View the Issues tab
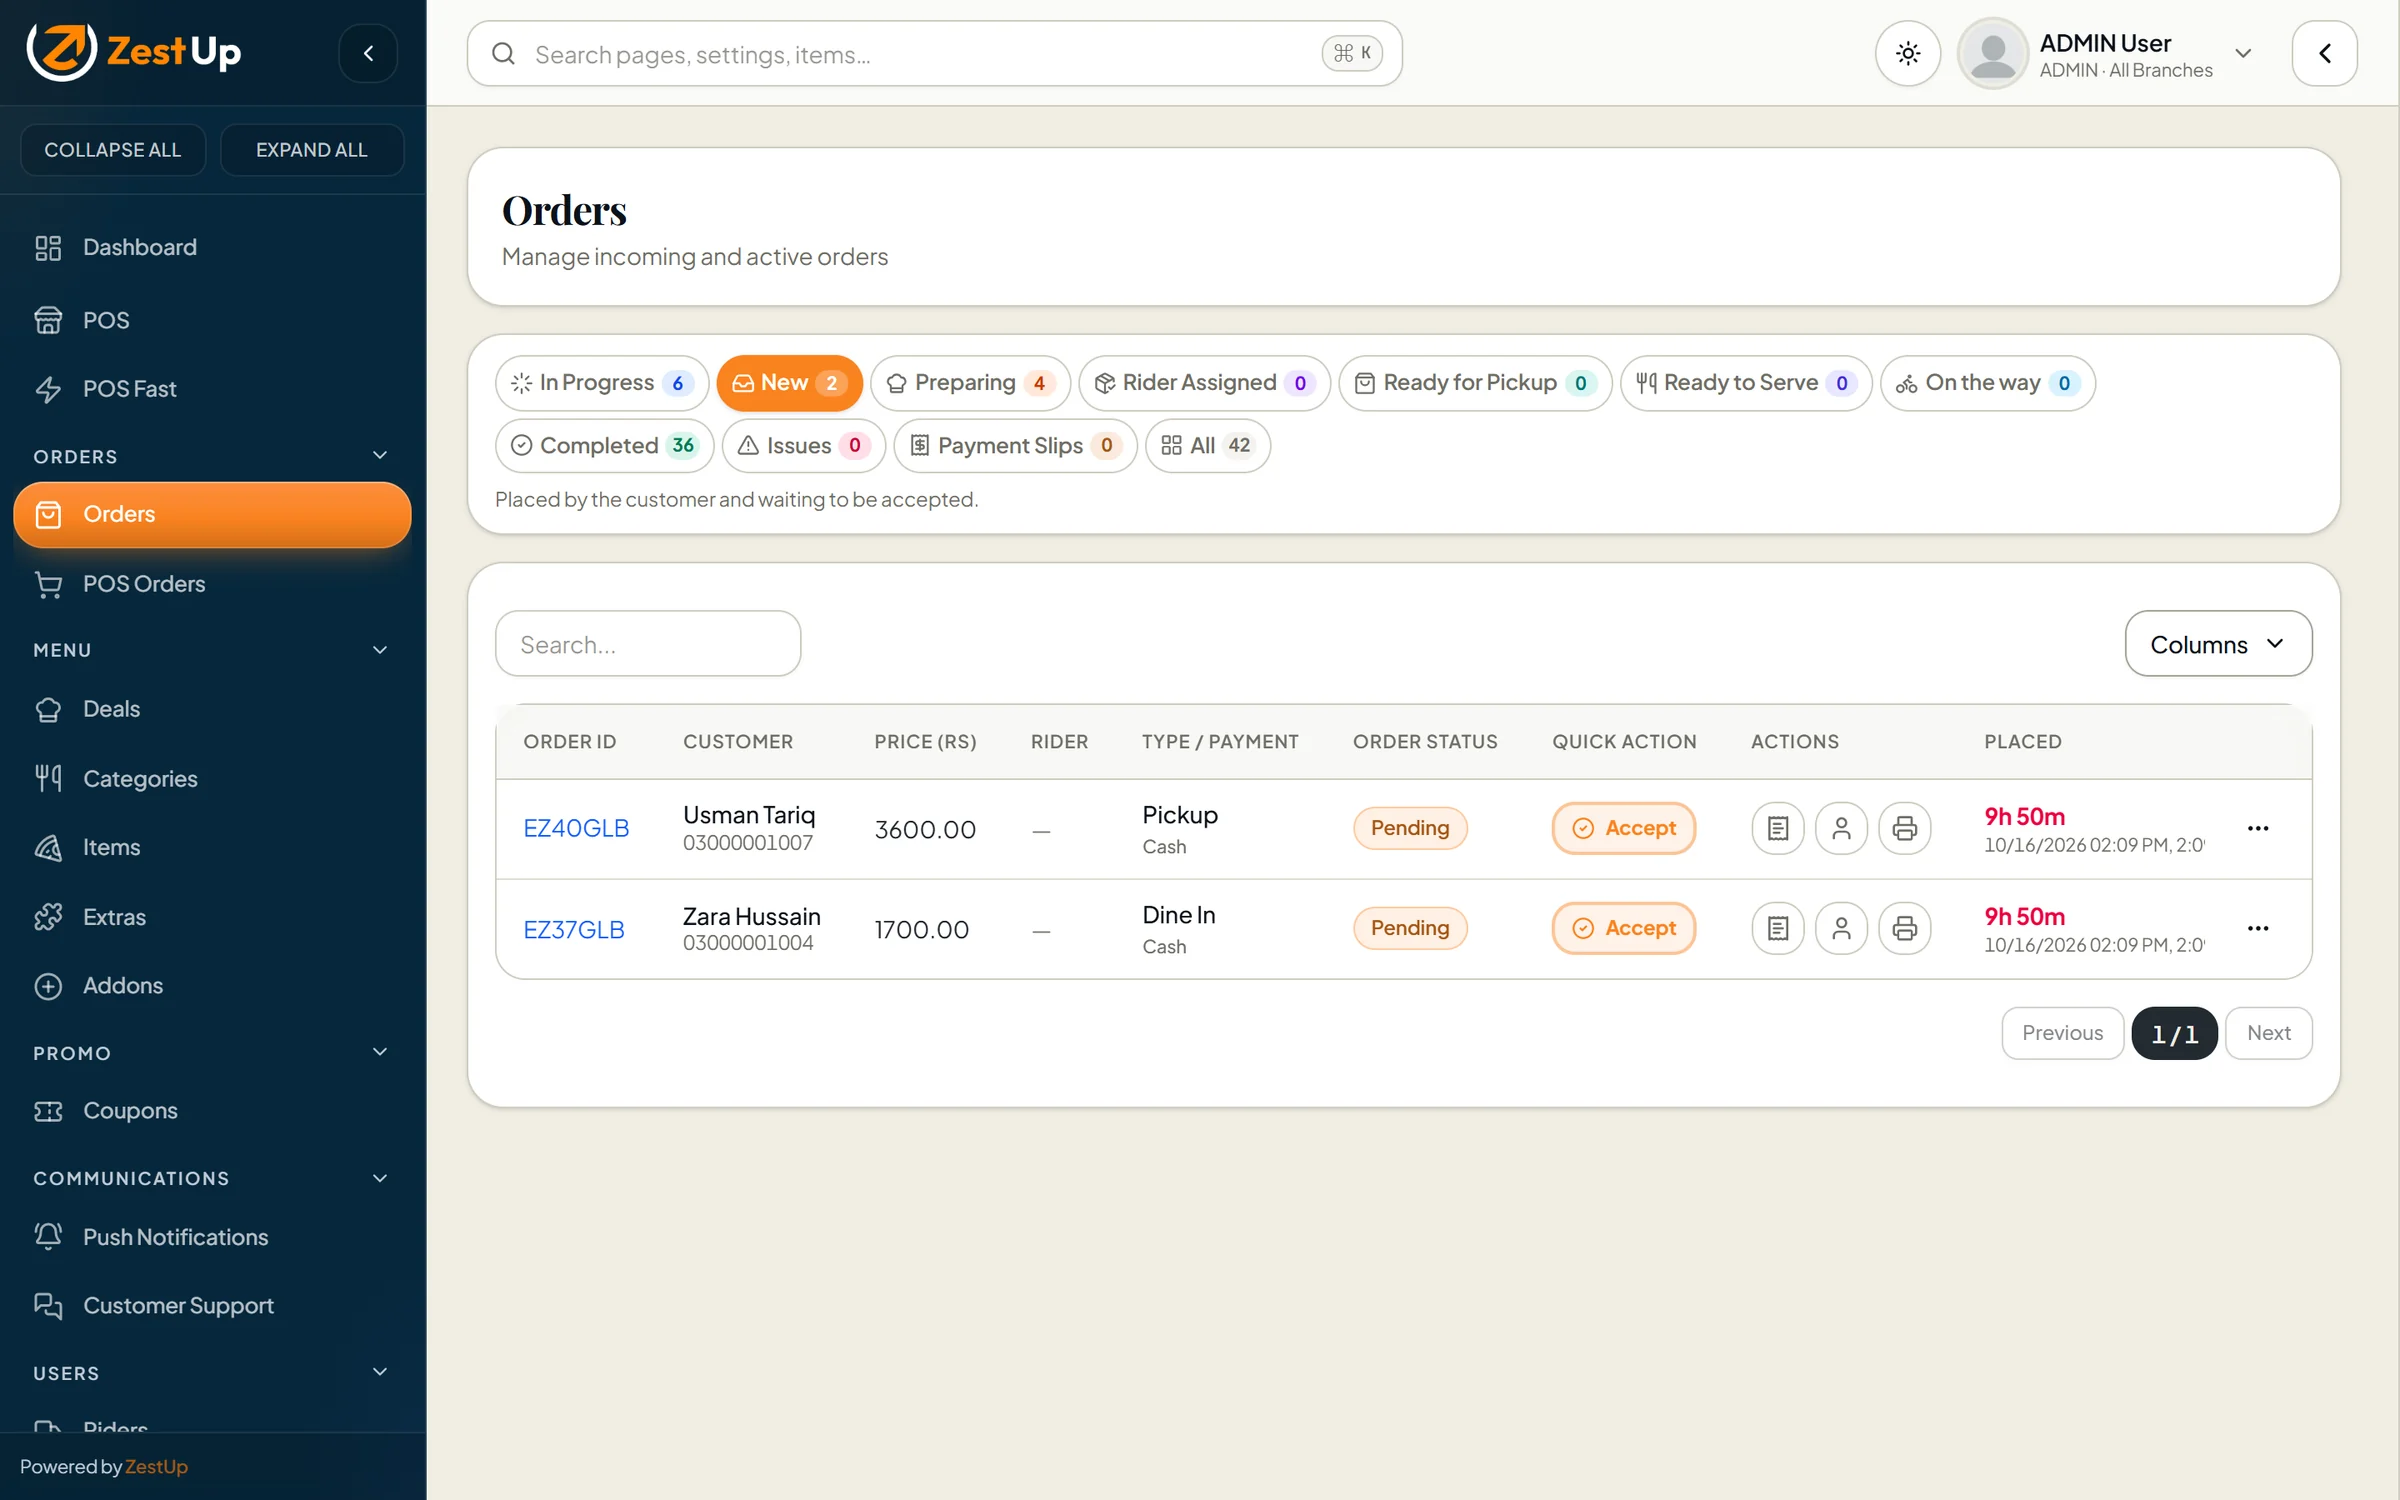2400x1500 pixels. (x=803, y=446)
